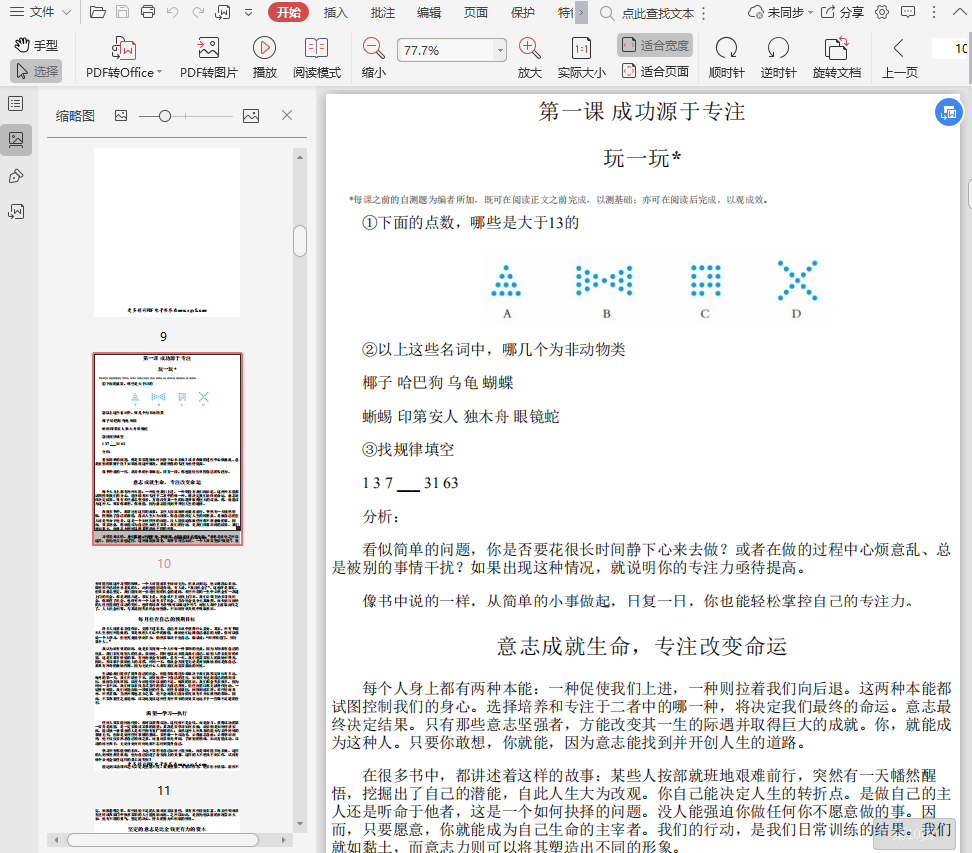The image size is (972, 853).
Task: Click the redo arrow icon
Action: click(198, 12)
